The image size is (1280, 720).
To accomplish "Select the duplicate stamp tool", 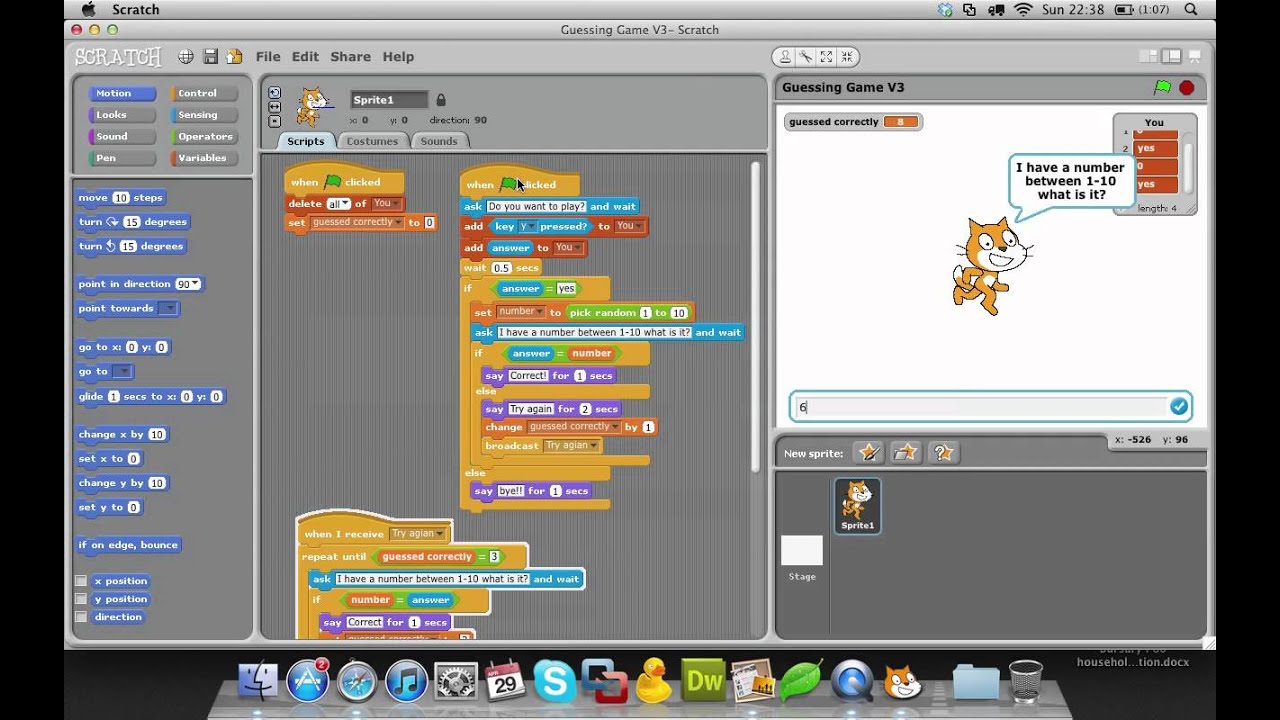I will (785, 57).
